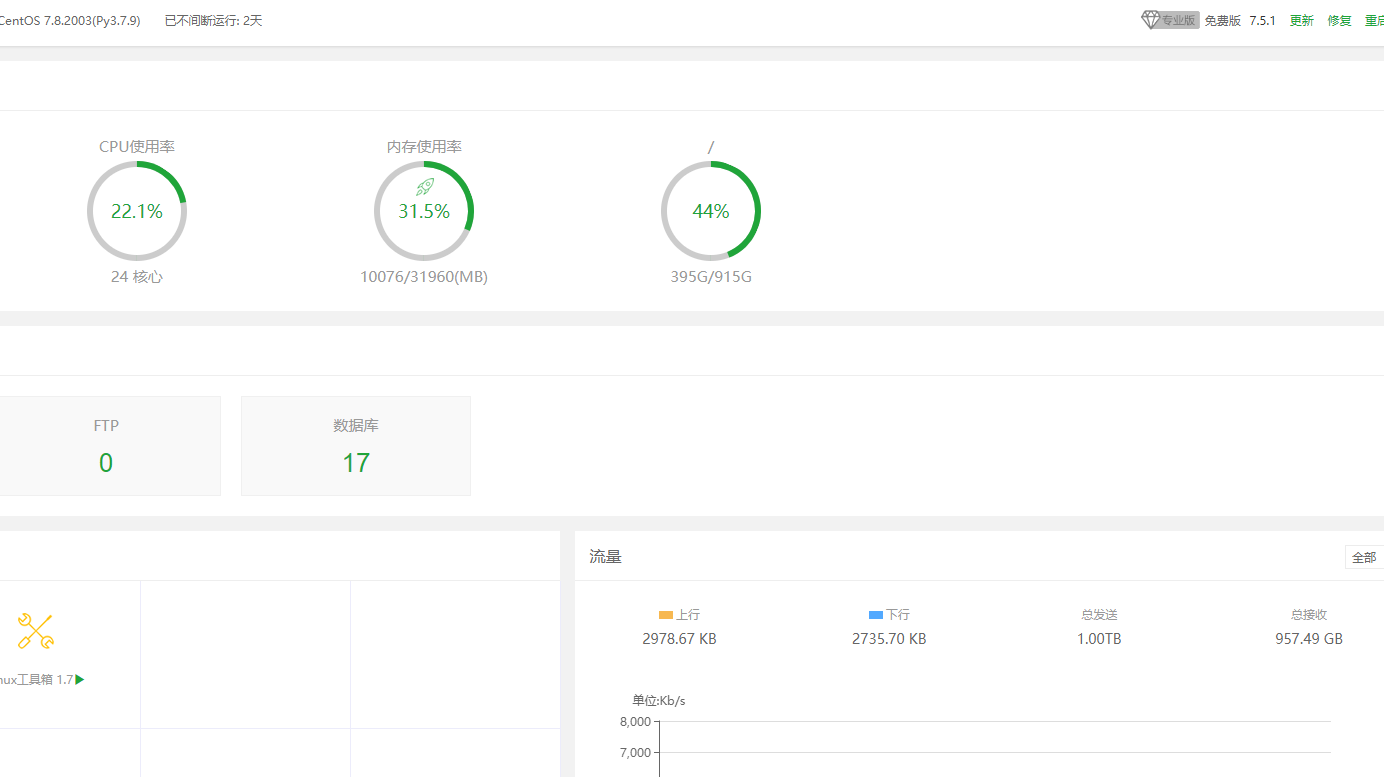The width and height of the screenshot is (1384, 777).
Task: Click the root disk 44% gauge
Action: 711,211
